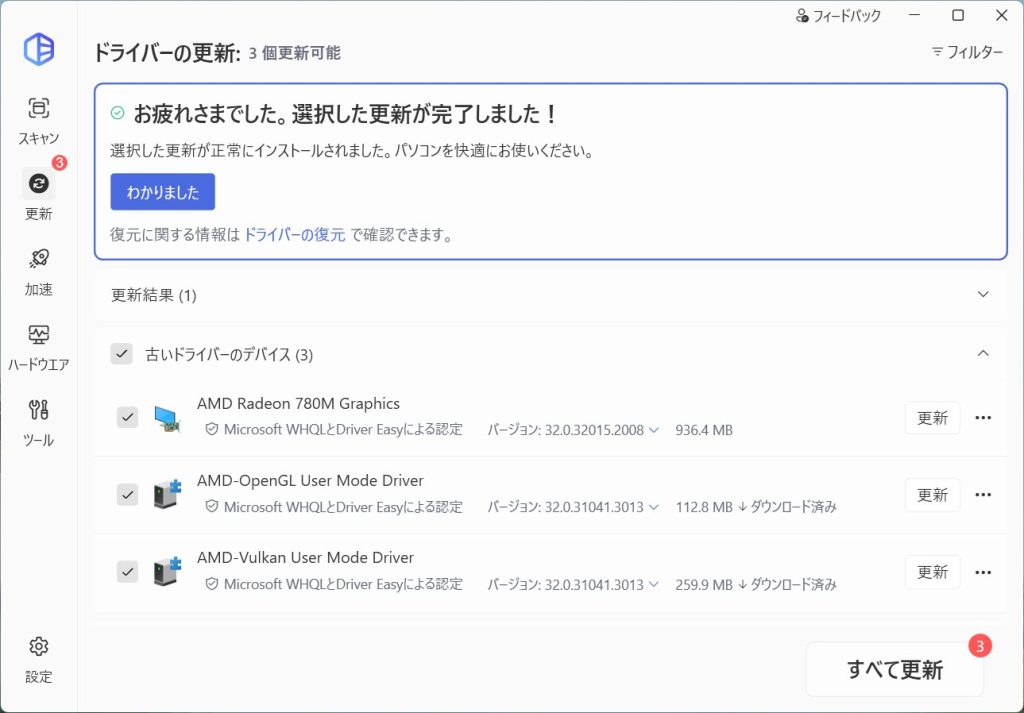Collapse 古いドライバーのデバイス (3) section
The image size is (1024, 713).
983,353
